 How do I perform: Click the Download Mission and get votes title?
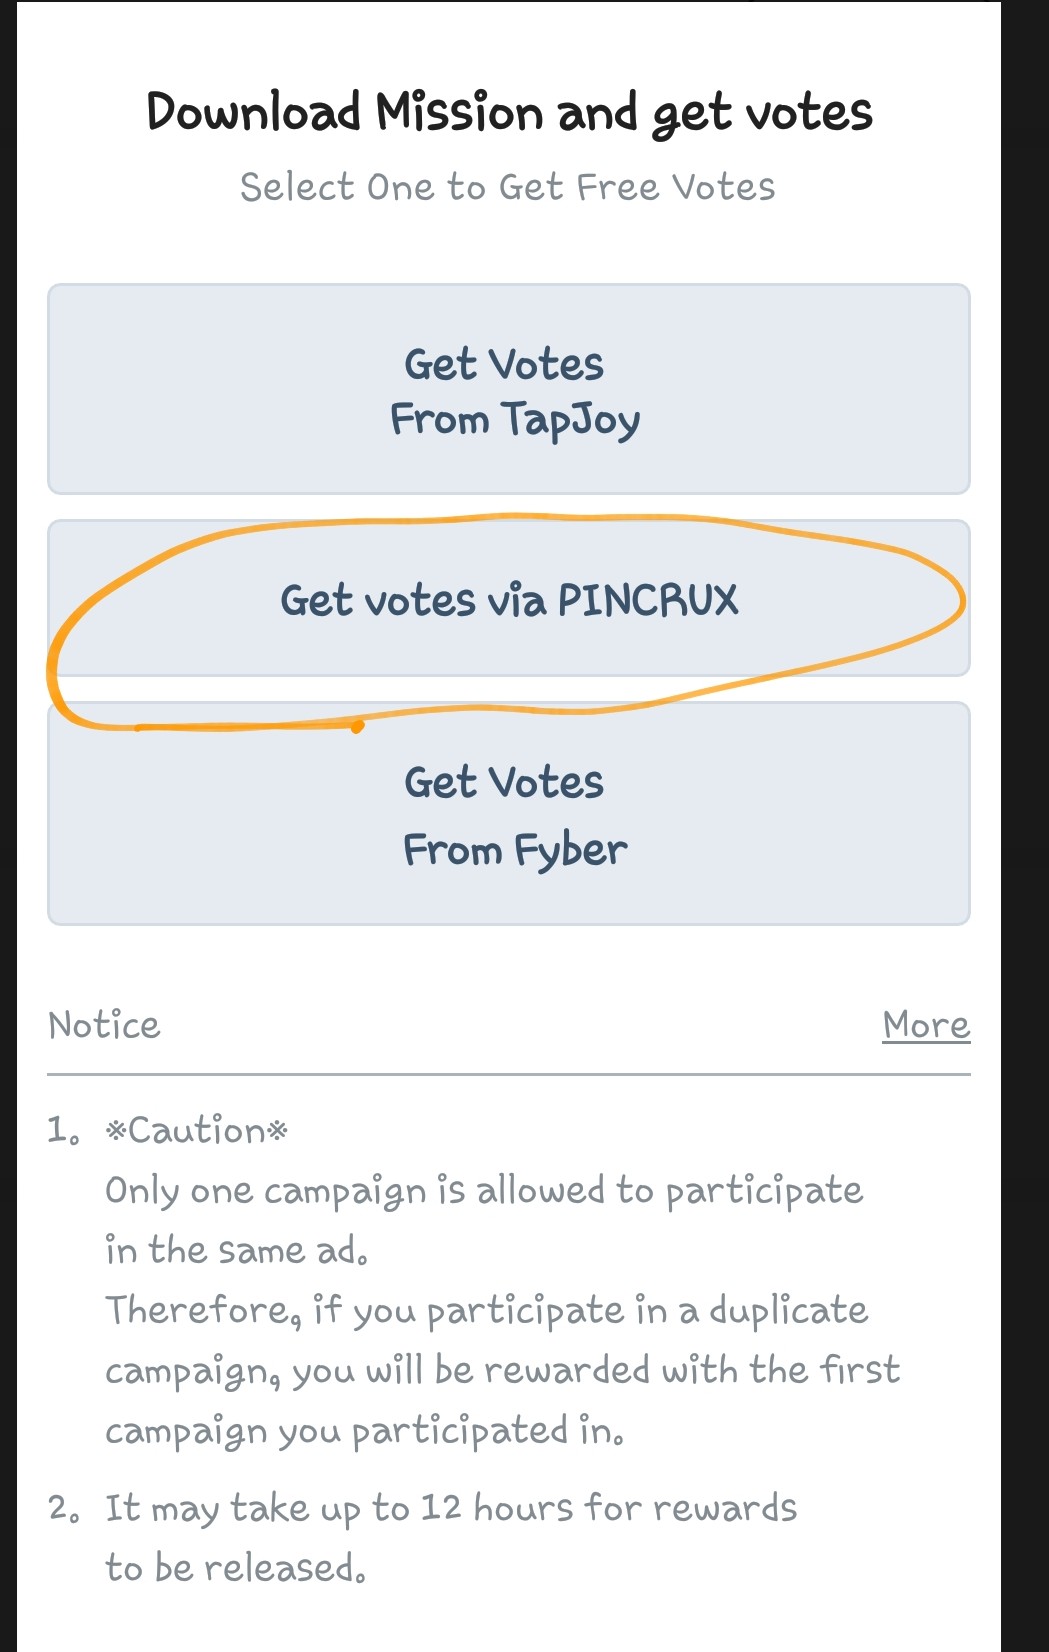coord(509,112)
